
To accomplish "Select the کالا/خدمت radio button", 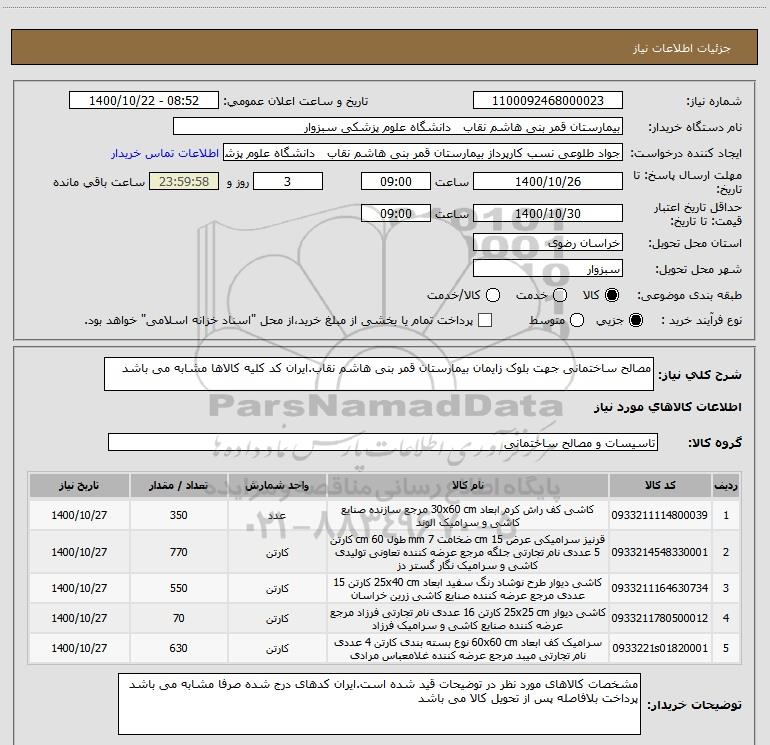I will click(x=493, y=295).
